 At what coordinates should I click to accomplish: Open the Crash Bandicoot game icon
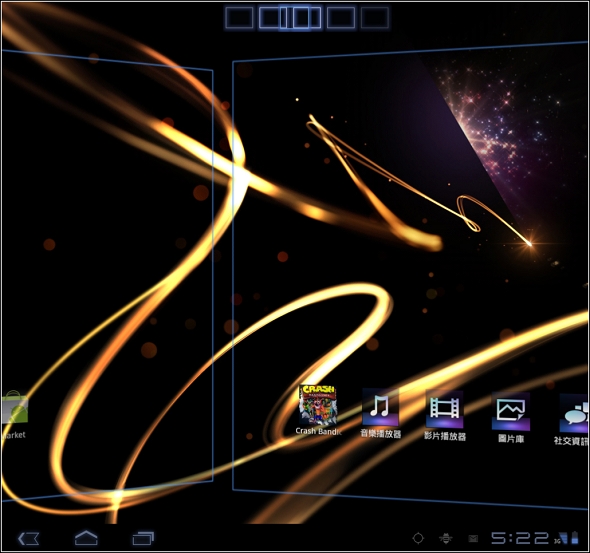point(318,405)
